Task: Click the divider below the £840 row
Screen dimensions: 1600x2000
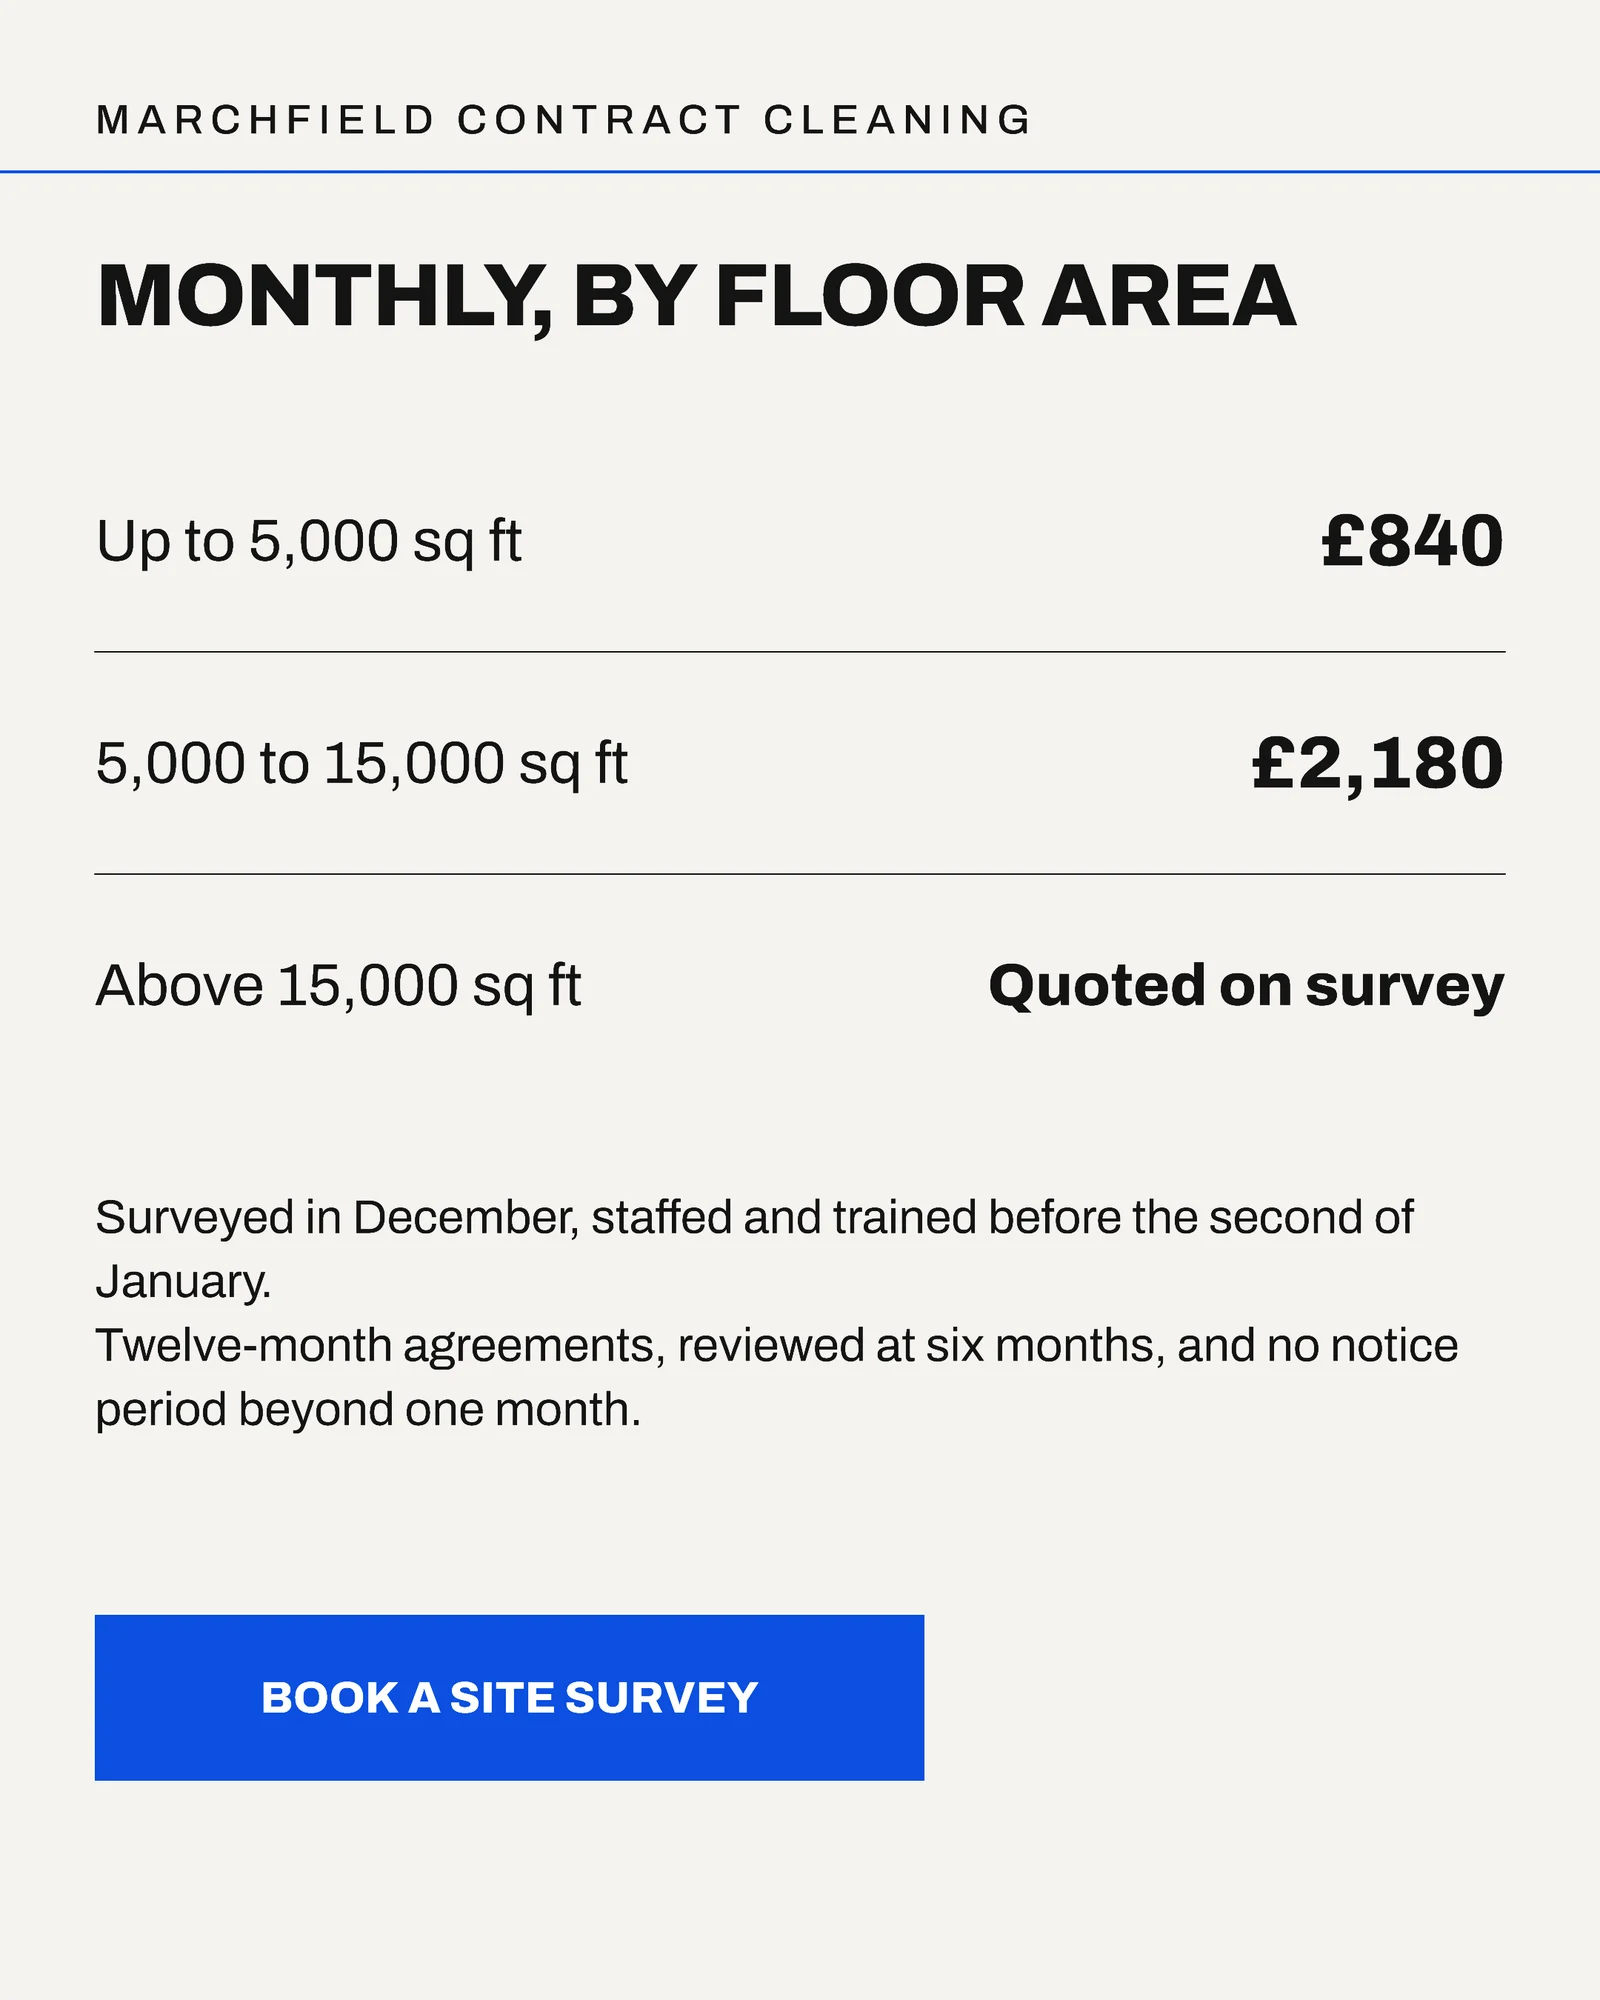Action: click(800, 652)
